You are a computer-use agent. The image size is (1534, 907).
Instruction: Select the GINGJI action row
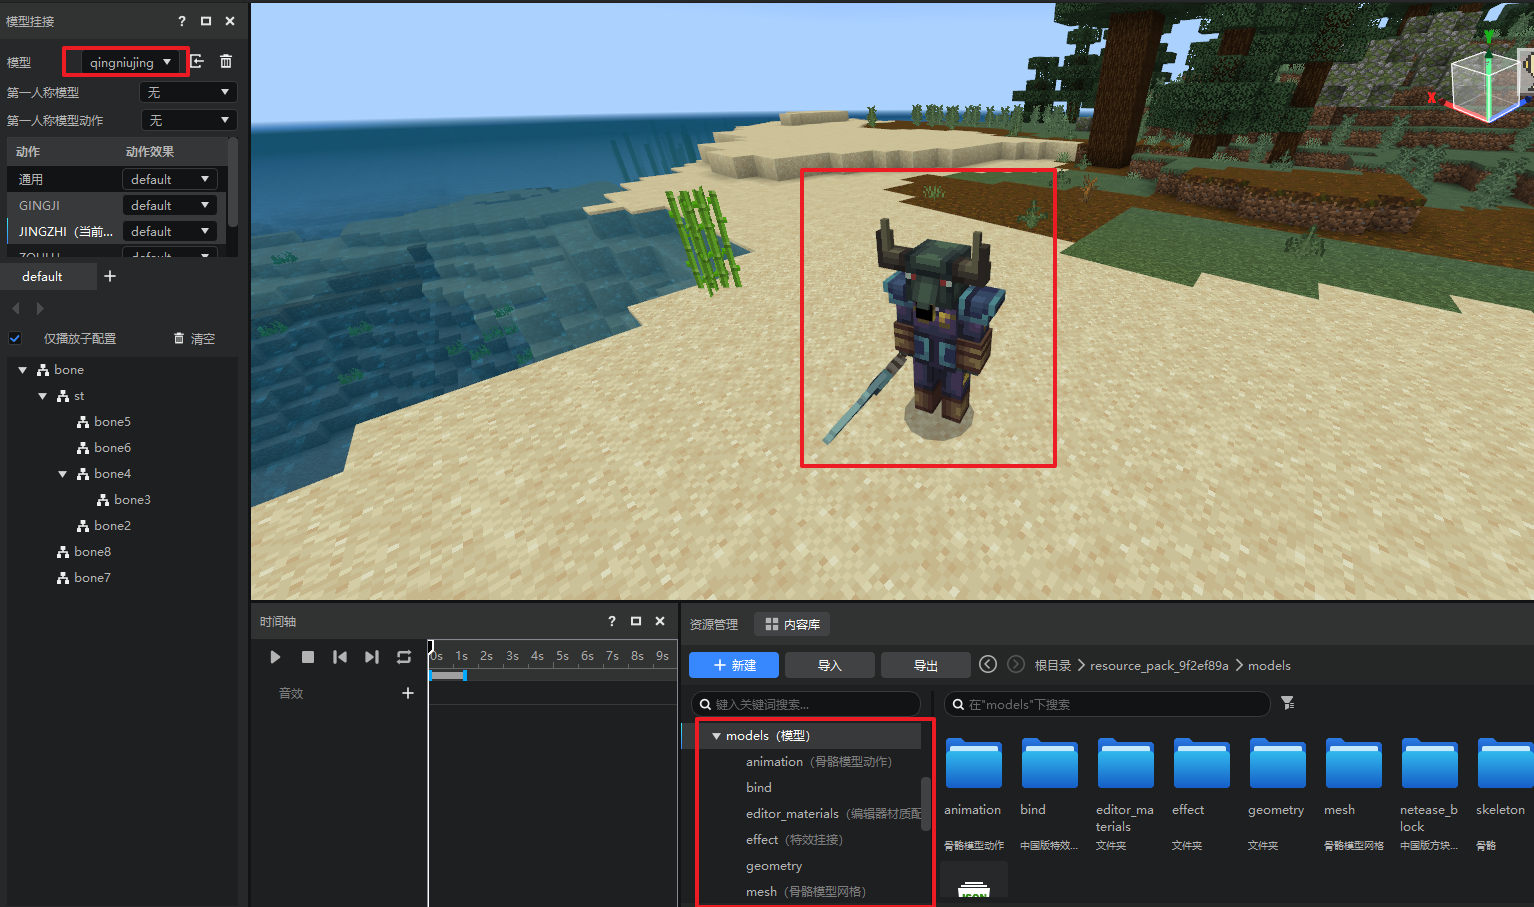point(63,205)
